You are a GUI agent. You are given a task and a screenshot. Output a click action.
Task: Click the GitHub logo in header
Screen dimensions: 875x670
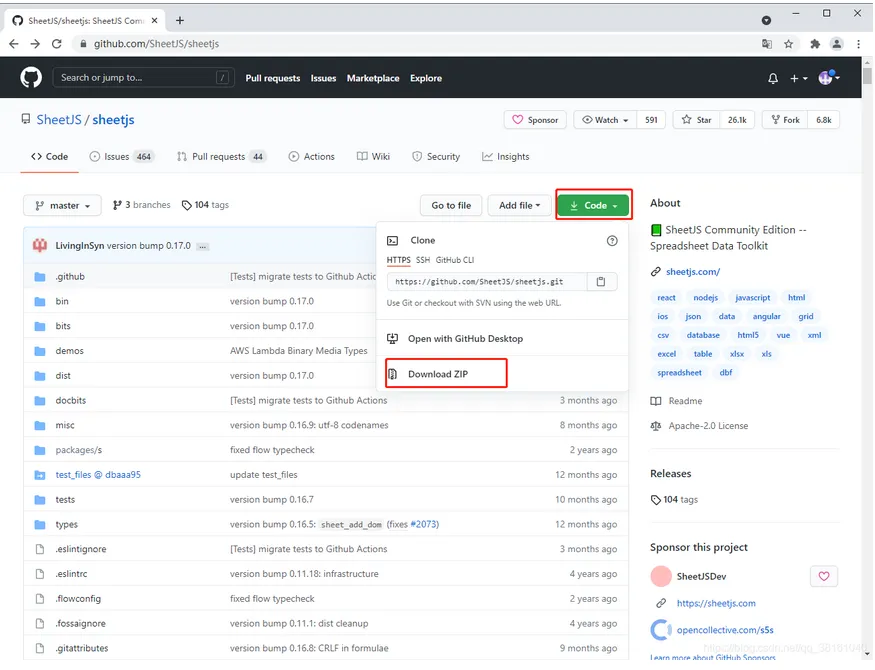click(x=31, y=78)
